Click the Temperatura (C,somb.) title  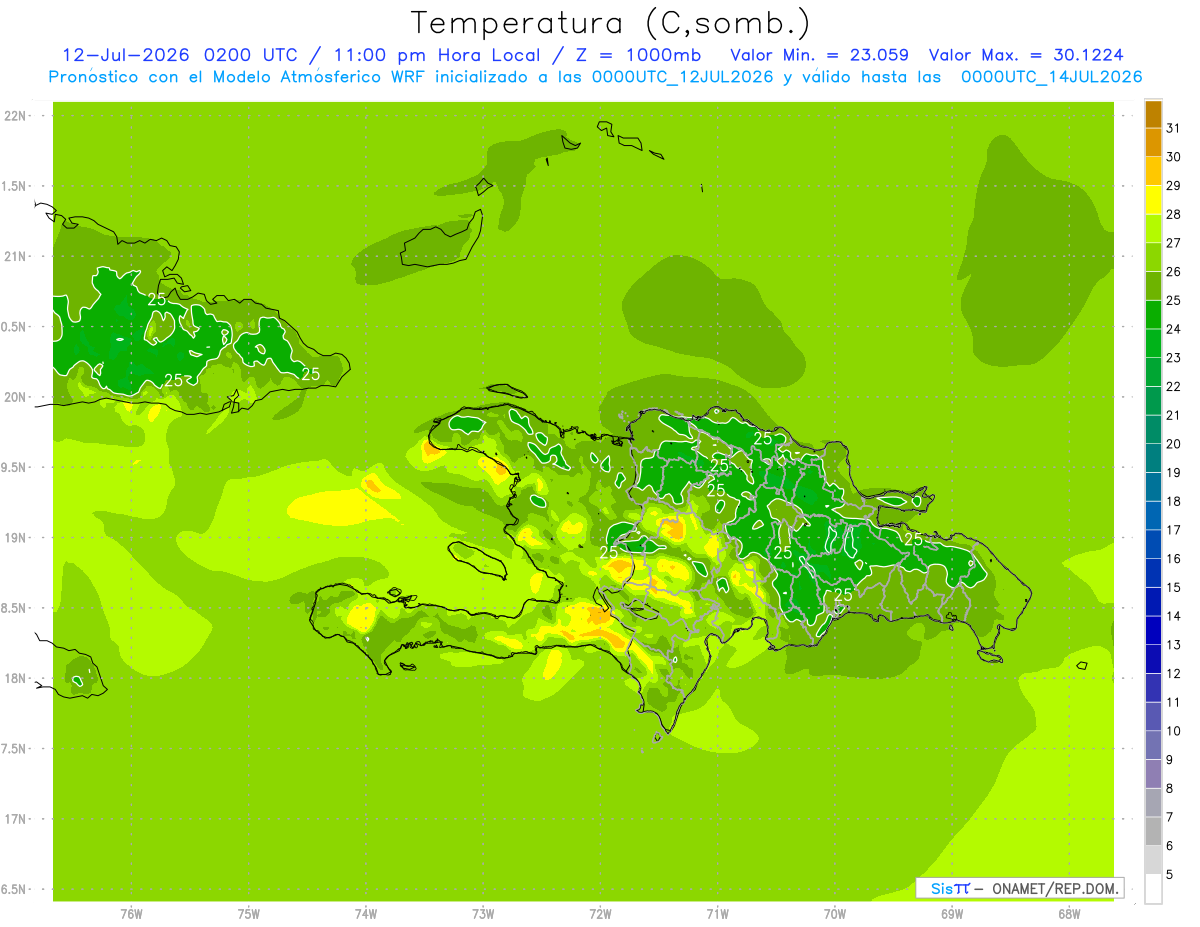click(611, 23)
